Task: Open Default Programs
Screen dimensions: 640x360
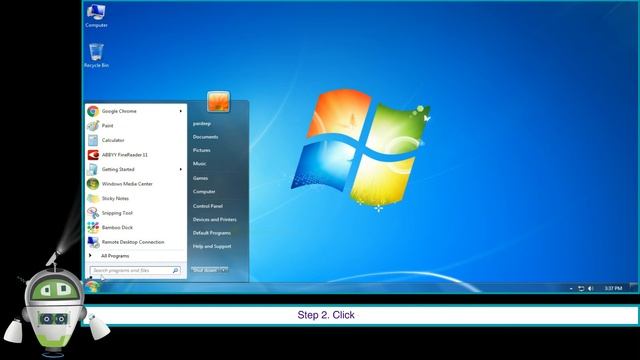Action: click(212, 233)
